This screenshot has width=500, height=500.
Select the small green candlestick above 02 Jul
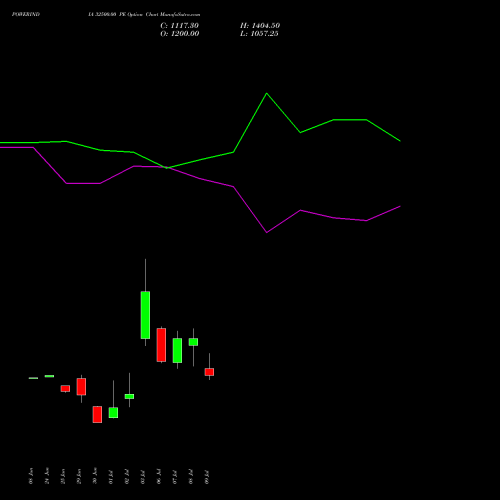(129, 396)
